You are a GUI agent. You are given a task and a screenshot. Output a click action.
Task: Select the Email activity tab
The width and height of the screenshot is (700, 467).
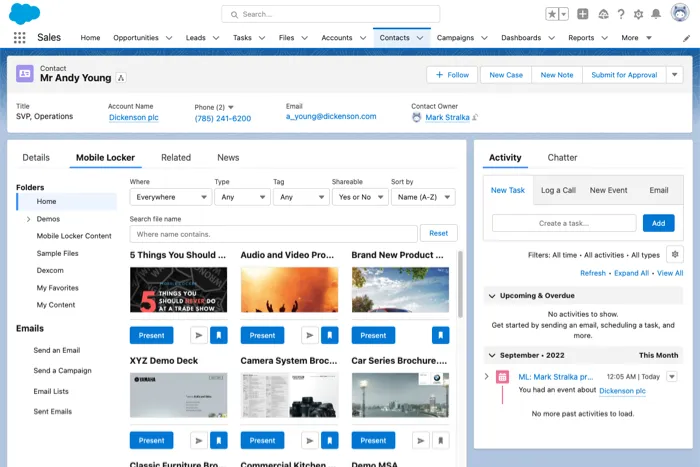pos(658,190)
